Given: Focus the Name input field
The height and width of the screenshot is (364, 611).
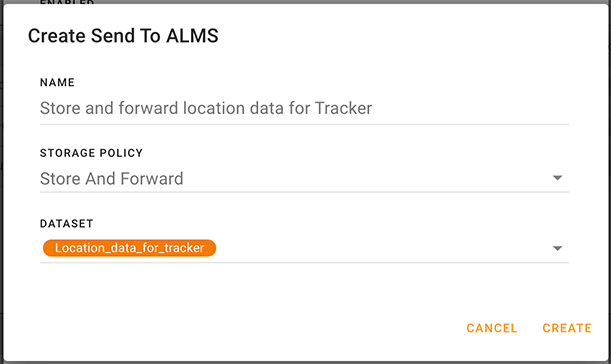Looking at the screenshot, I should (x=304, y=108).
